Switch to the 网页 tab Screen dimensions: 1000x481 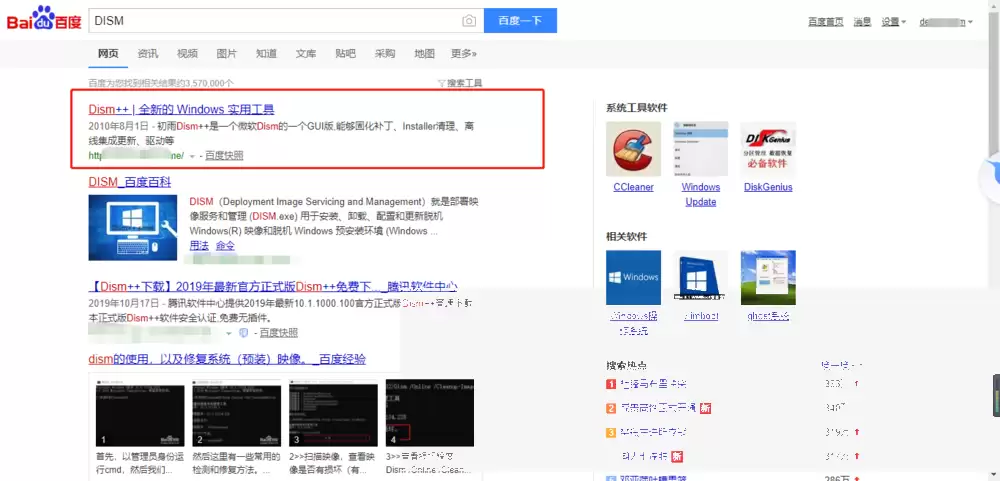(x=108, y=54)
